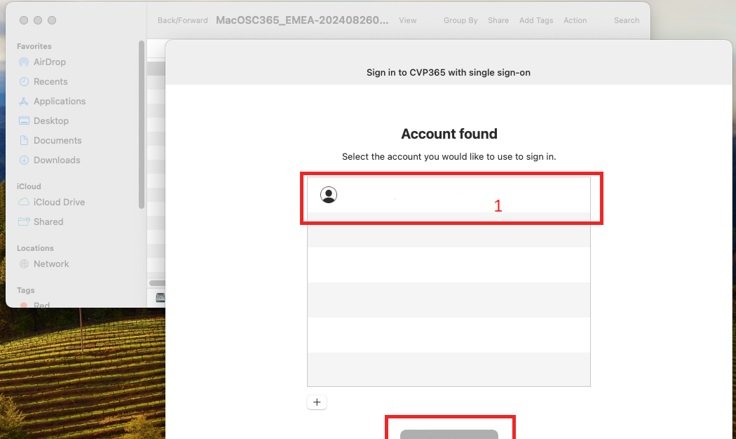Add another account with plus button

[x=317, y=402]
